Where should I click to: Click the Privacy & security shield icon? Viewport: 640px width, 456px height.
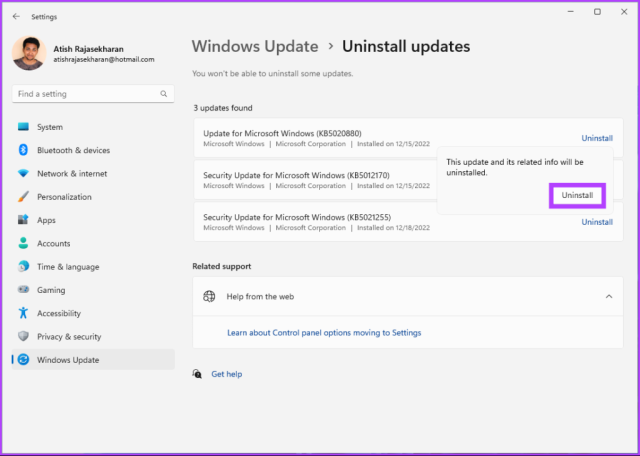(x=23, y=336)
